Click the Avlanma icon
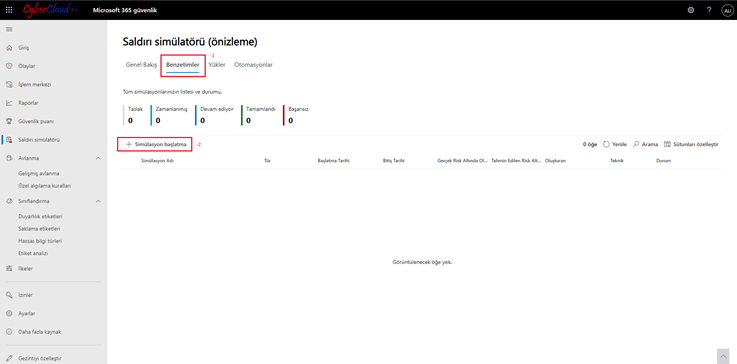 tap(9, 158)
